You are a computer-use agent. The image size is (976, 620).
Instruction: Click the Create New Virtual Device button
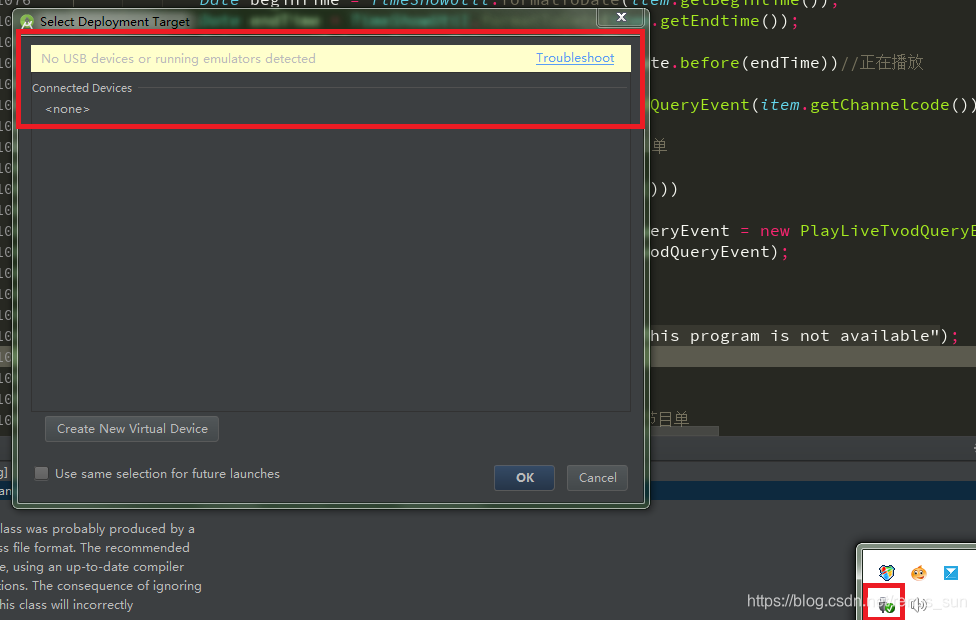[x=132, y=429]
